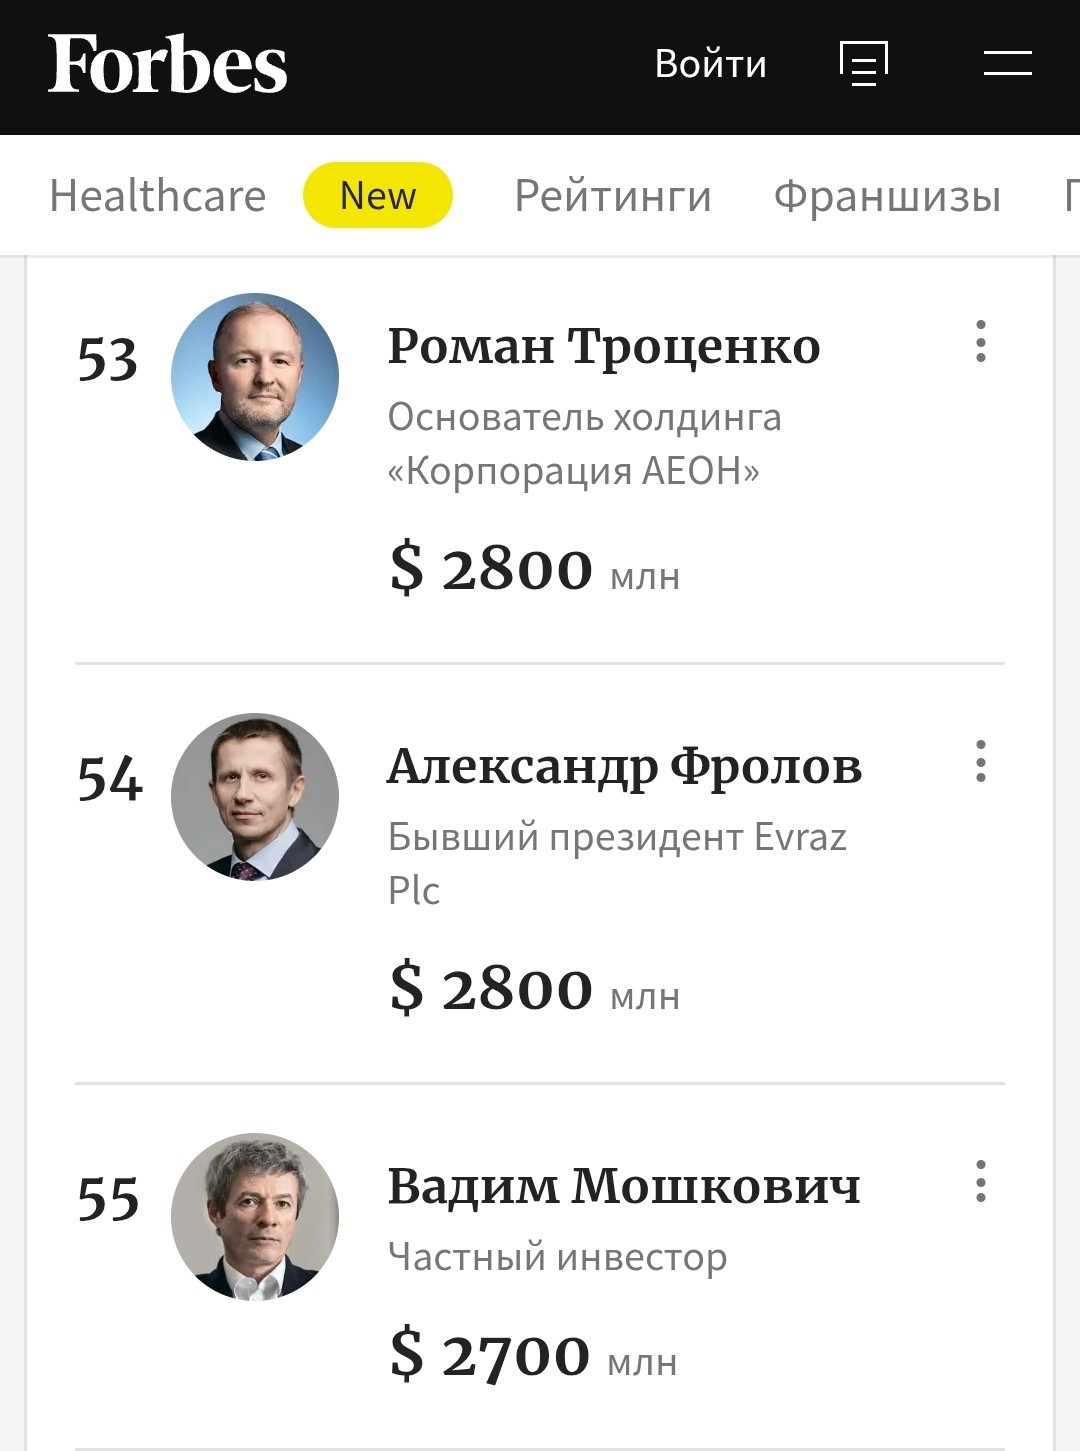Image resolution: width=1080 pixels, height=1451 pixels.
Task: Open the news feed icon in header
Action: (864, 64)
